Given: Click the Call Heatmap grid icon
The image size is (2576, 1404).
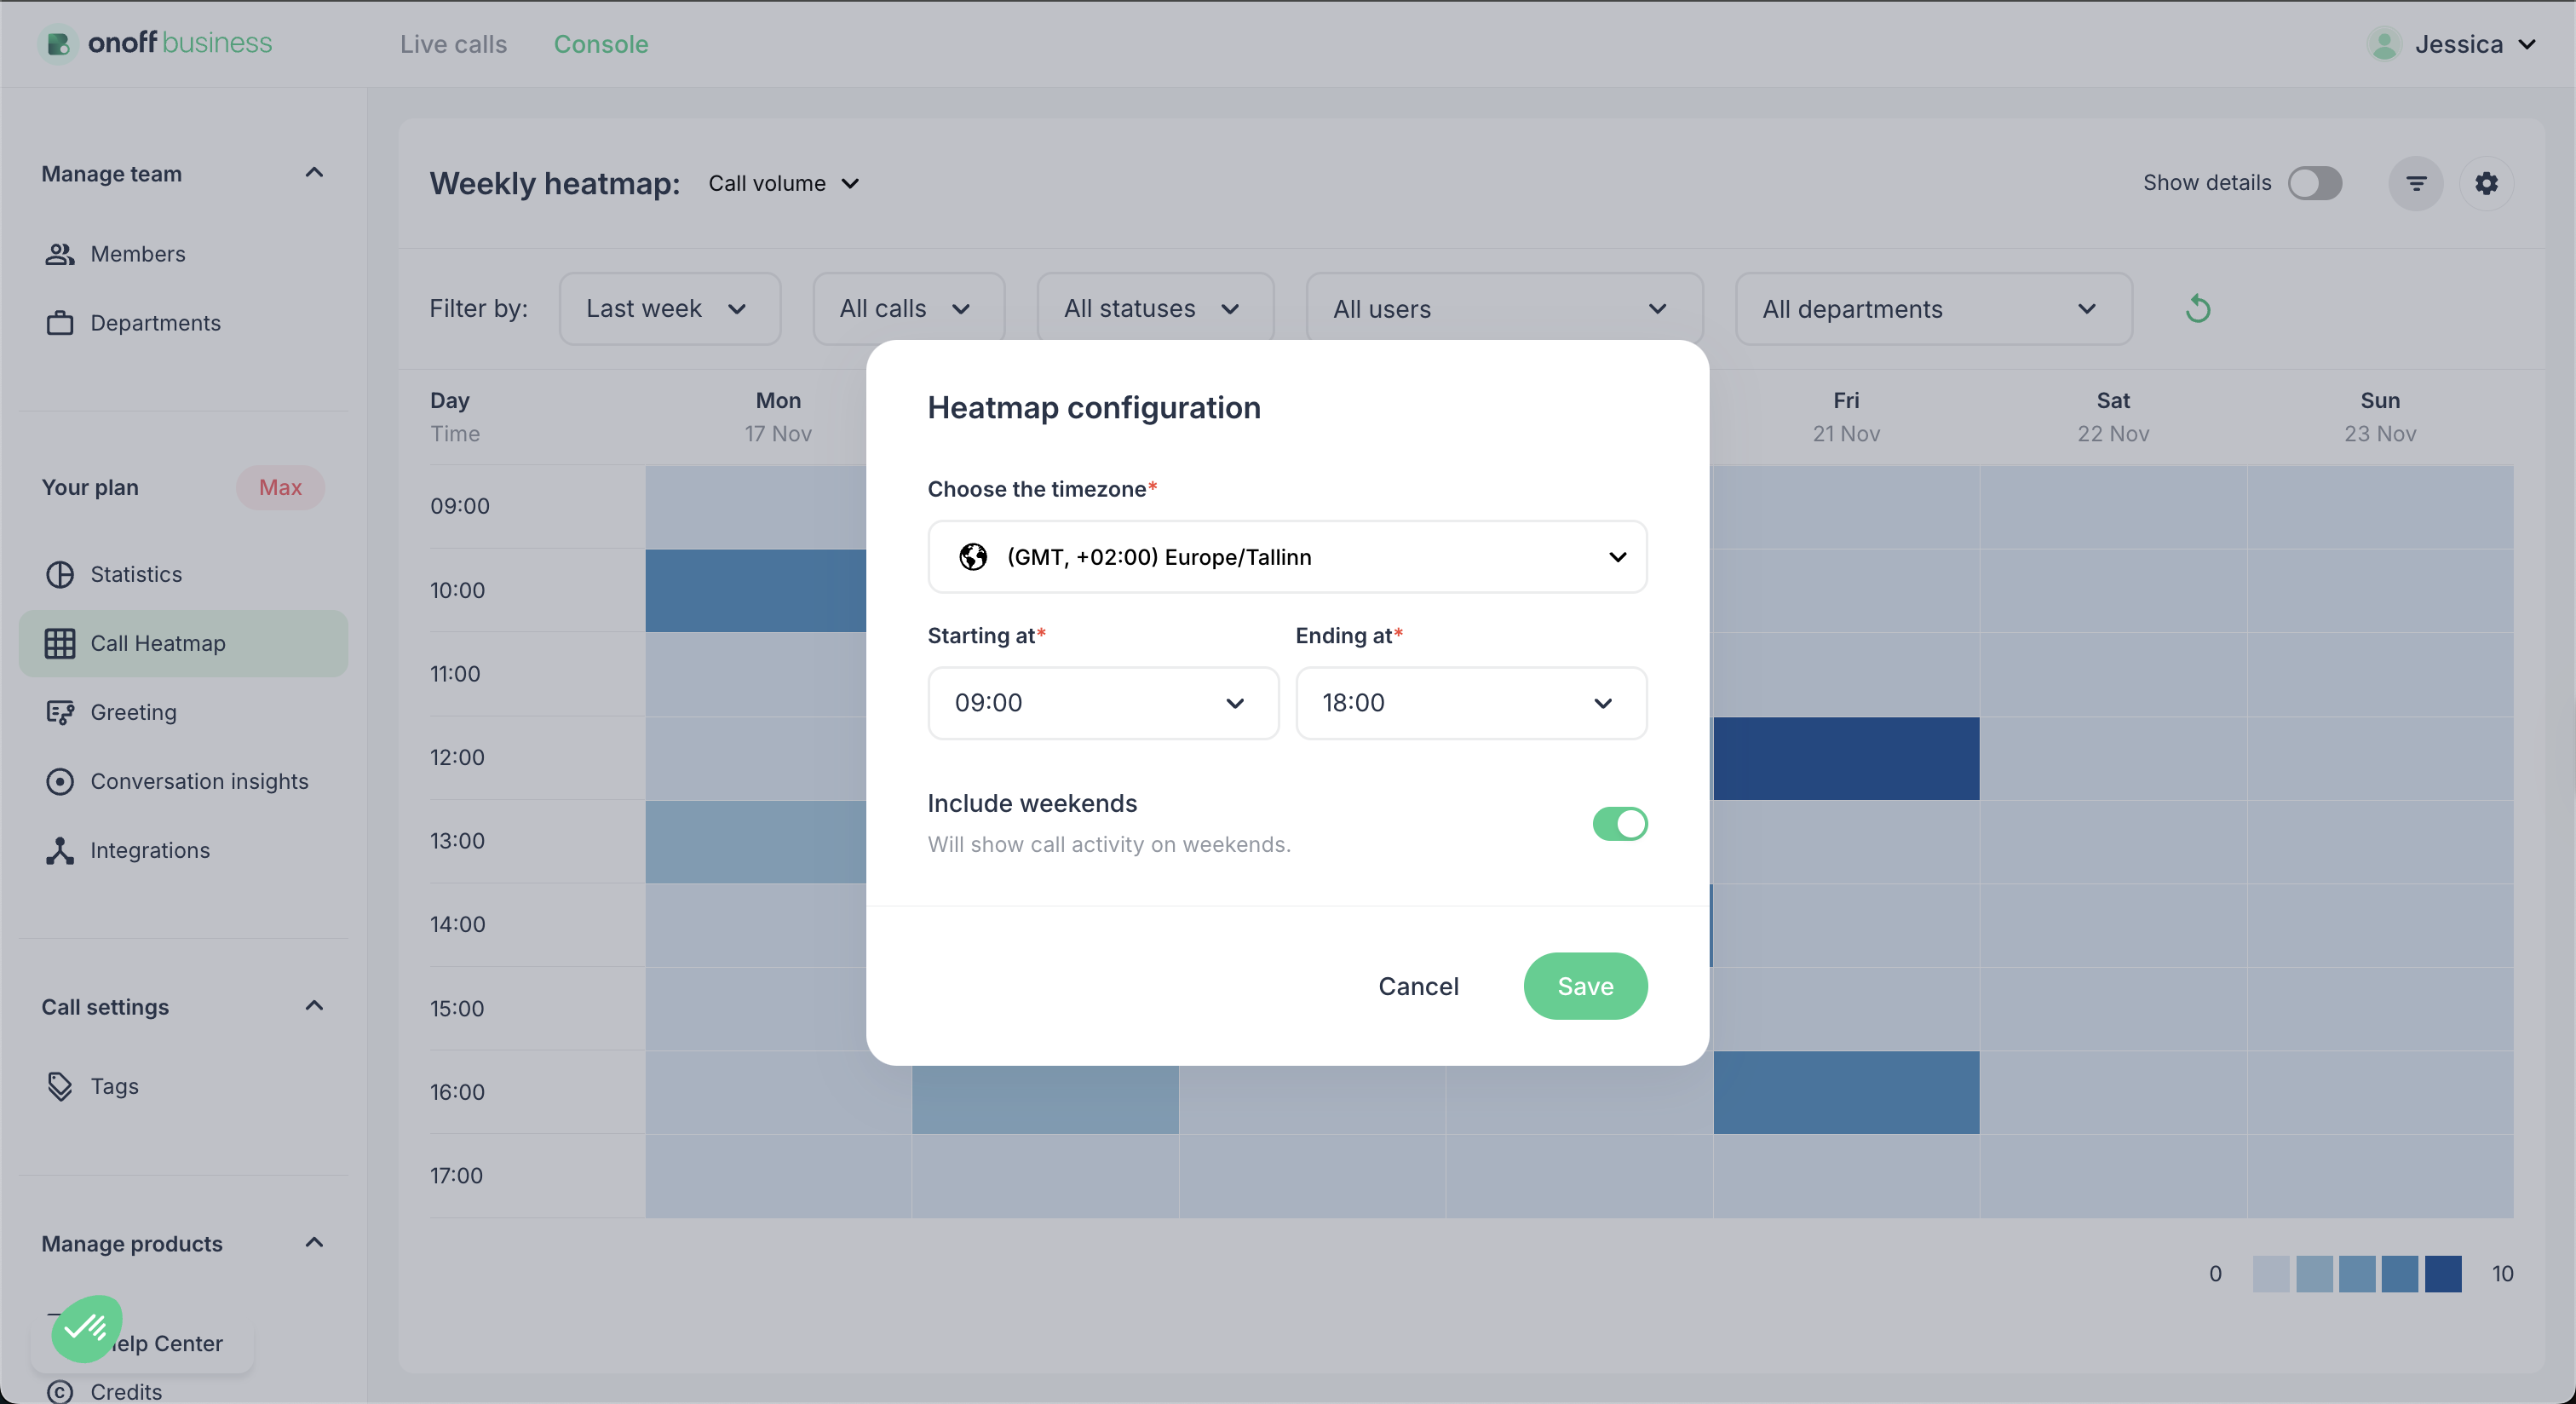Looking at the screenshot, I should [60, 643].
